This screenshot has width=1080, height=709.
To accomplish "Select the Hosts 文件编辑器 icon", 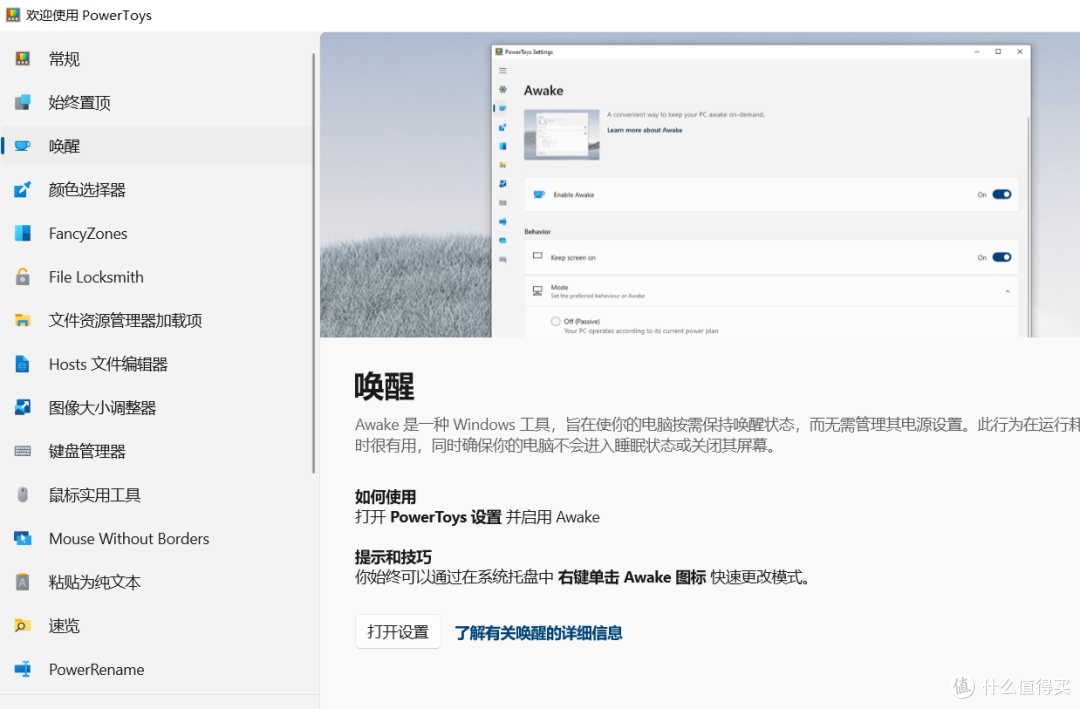I will pyautogui.click(x=23, y=364).
